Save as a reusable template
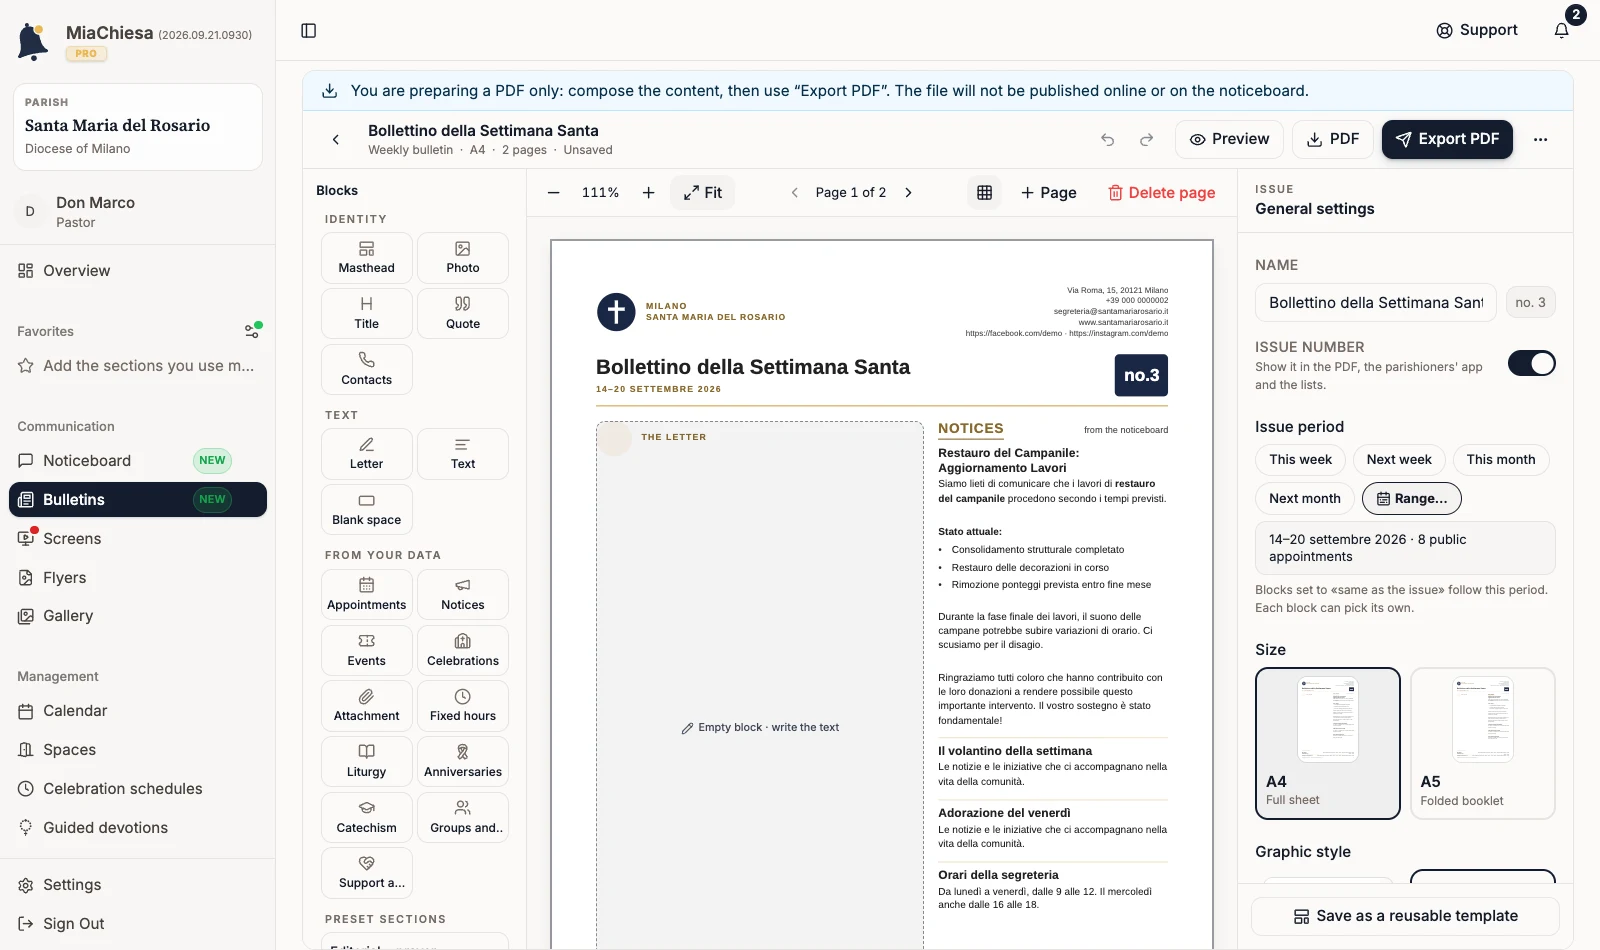This screenshot has height=950, width=1600. (x=1405, y=916)
